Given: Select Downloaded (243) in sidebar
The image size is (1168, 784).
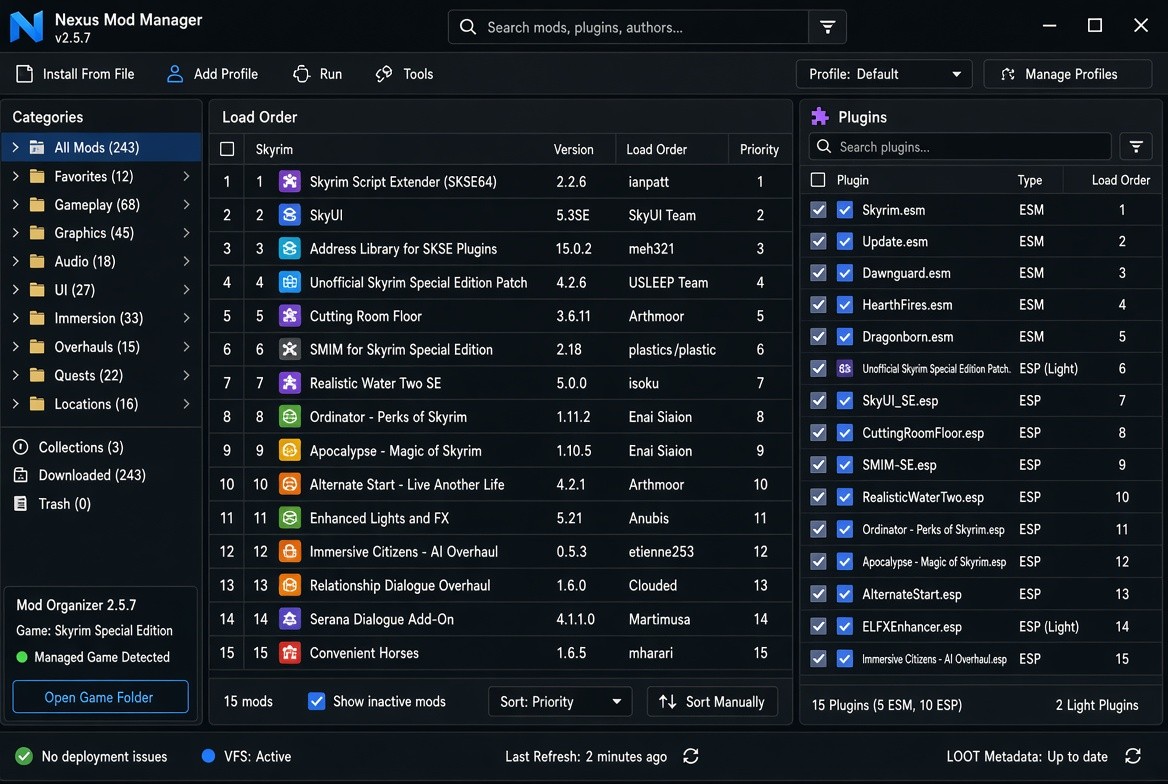Looking at the screenshot, I should click(x=80, y=475).
